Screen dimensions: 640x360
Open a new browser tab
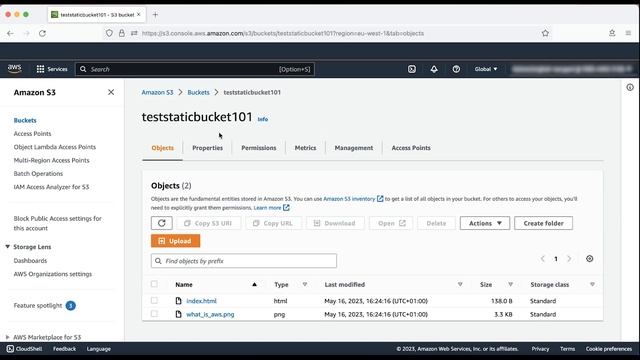tap(155, 15)
